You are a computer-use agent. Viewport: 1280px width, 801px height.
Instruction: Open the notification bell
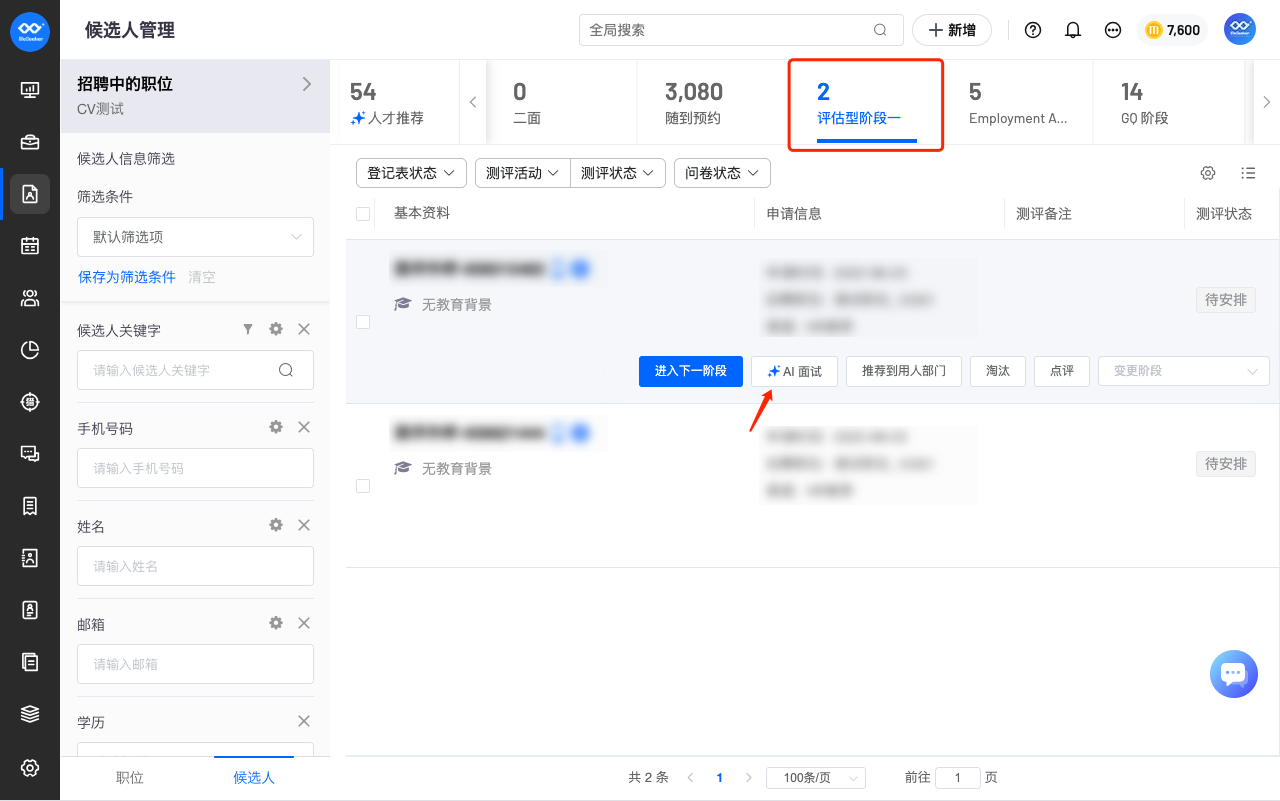point(1073,30)
